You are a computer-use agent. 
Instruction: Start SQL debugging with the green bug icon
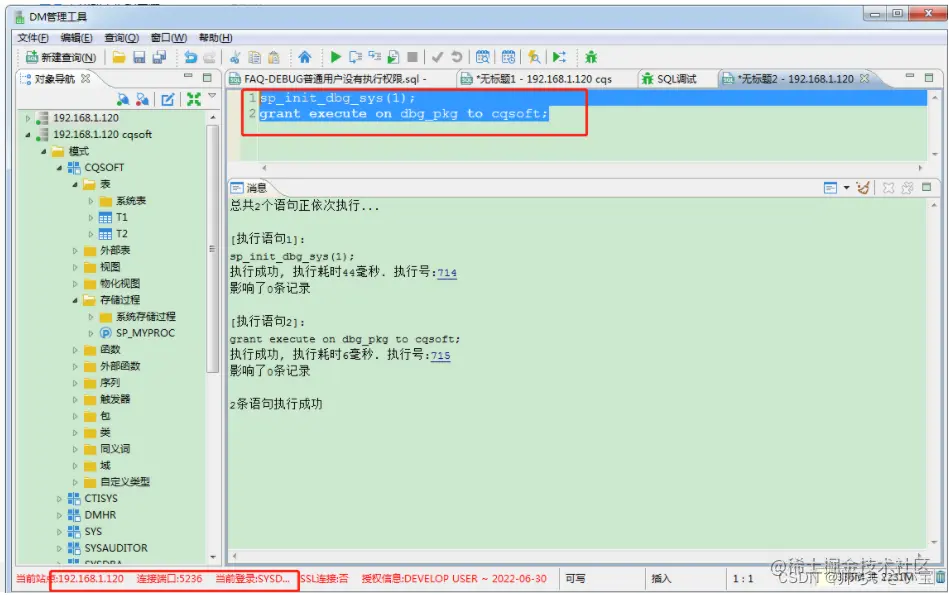pos(591,58)
